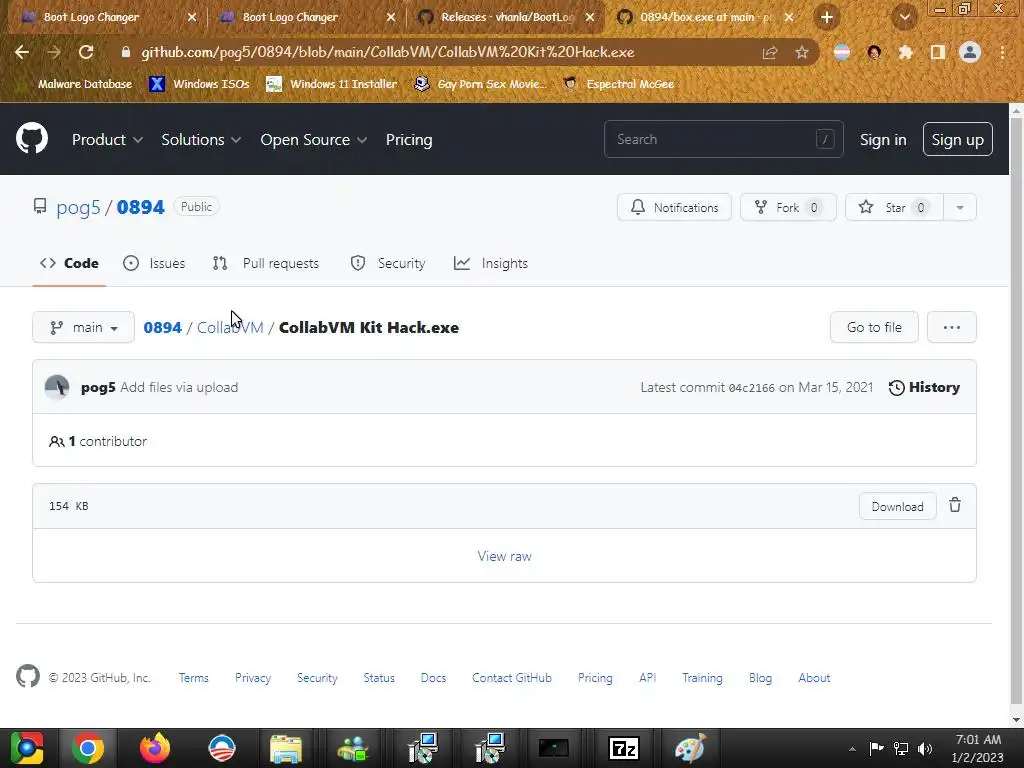The height and width of the screenshot is (768, 1024).
Task: Click volume speaker icon in tray
Action: 925,749
